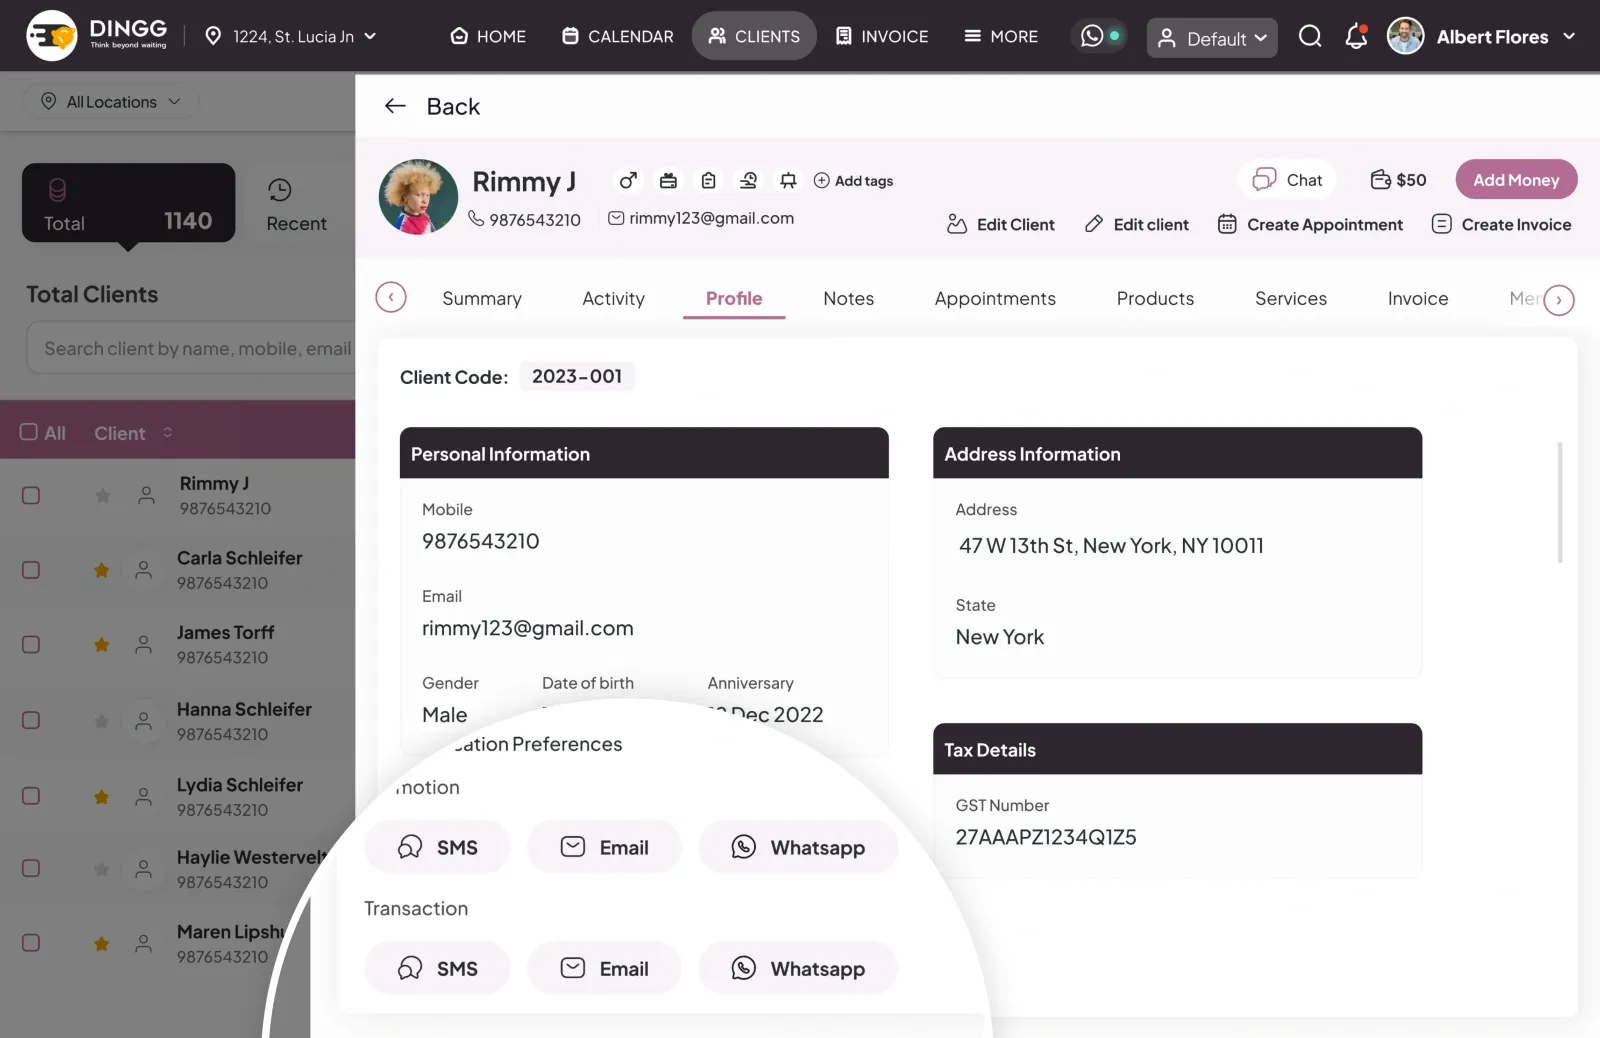The width and height of the screenshot is (1600, 1038).
Task: Click the pin icon beside Rimmy J
Action: point(788,180)
